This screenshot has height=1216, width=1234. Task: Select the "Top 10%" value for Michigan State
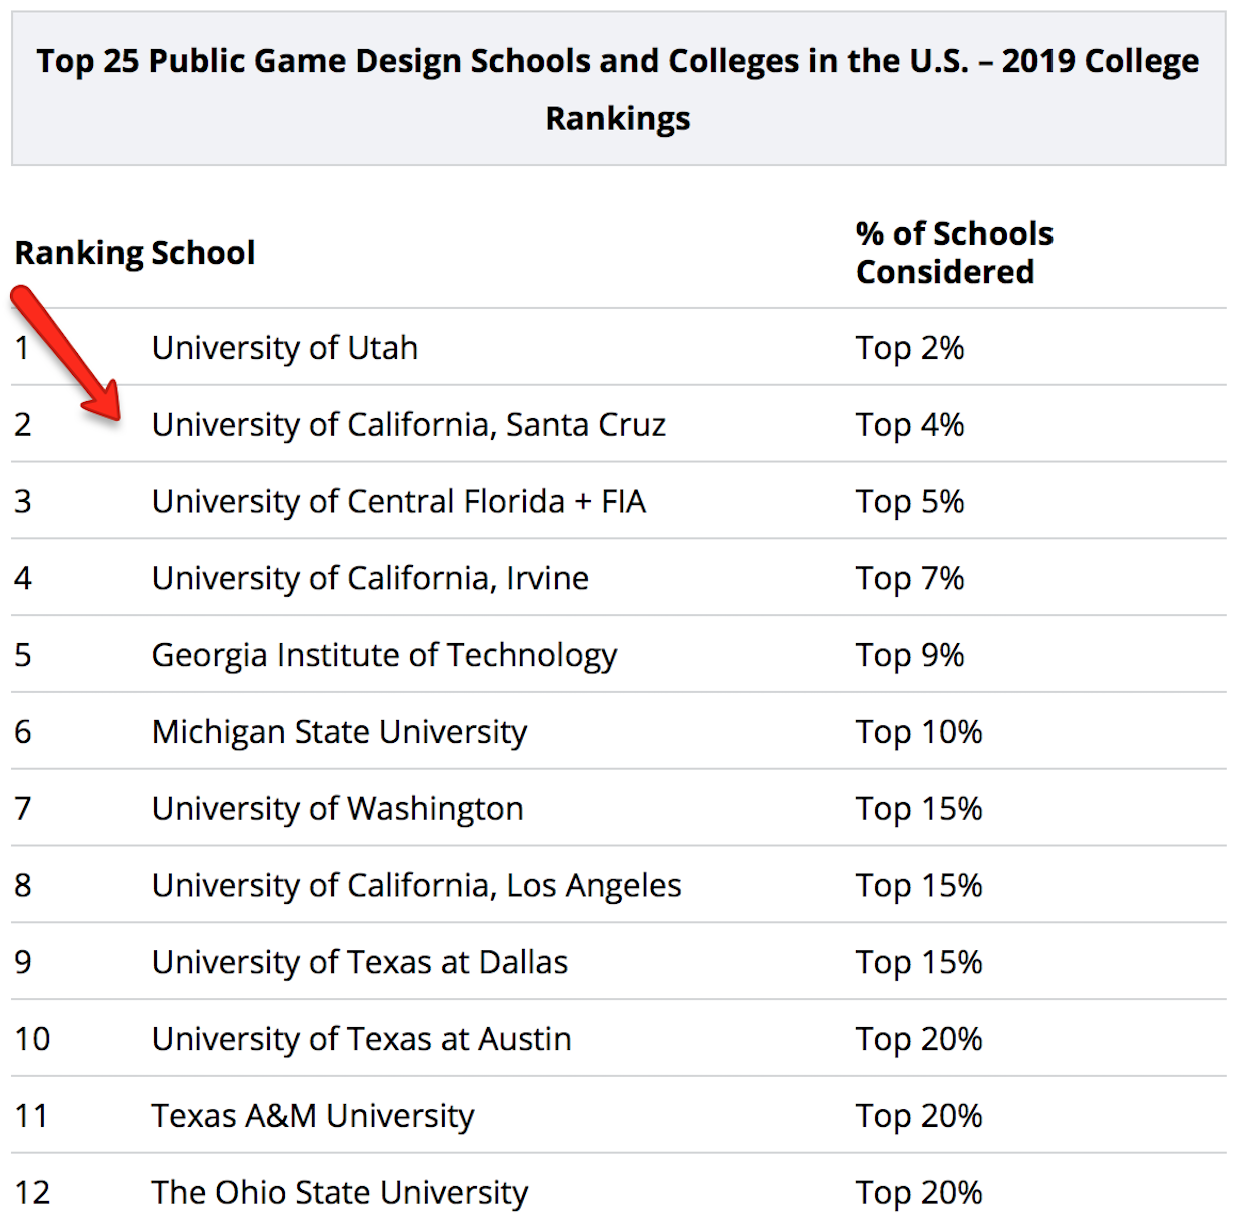point(918,732)
